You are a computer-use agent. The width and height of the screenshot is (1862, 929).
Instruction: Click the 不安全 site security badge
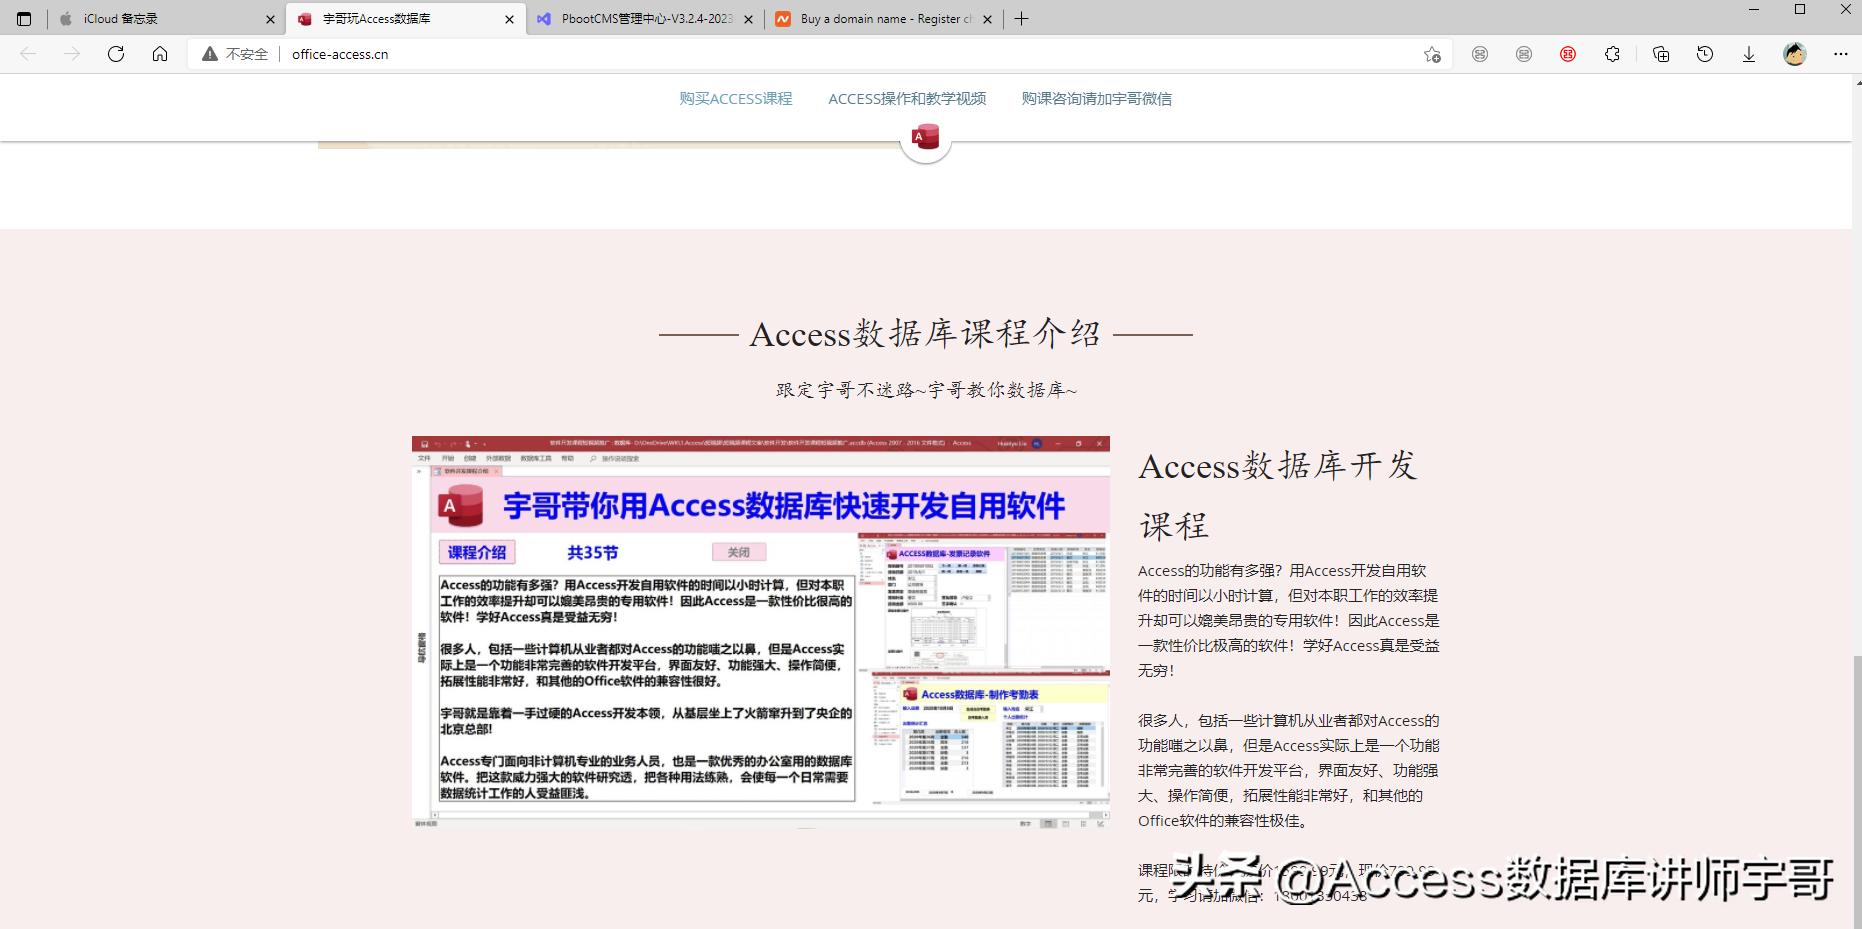232,54
